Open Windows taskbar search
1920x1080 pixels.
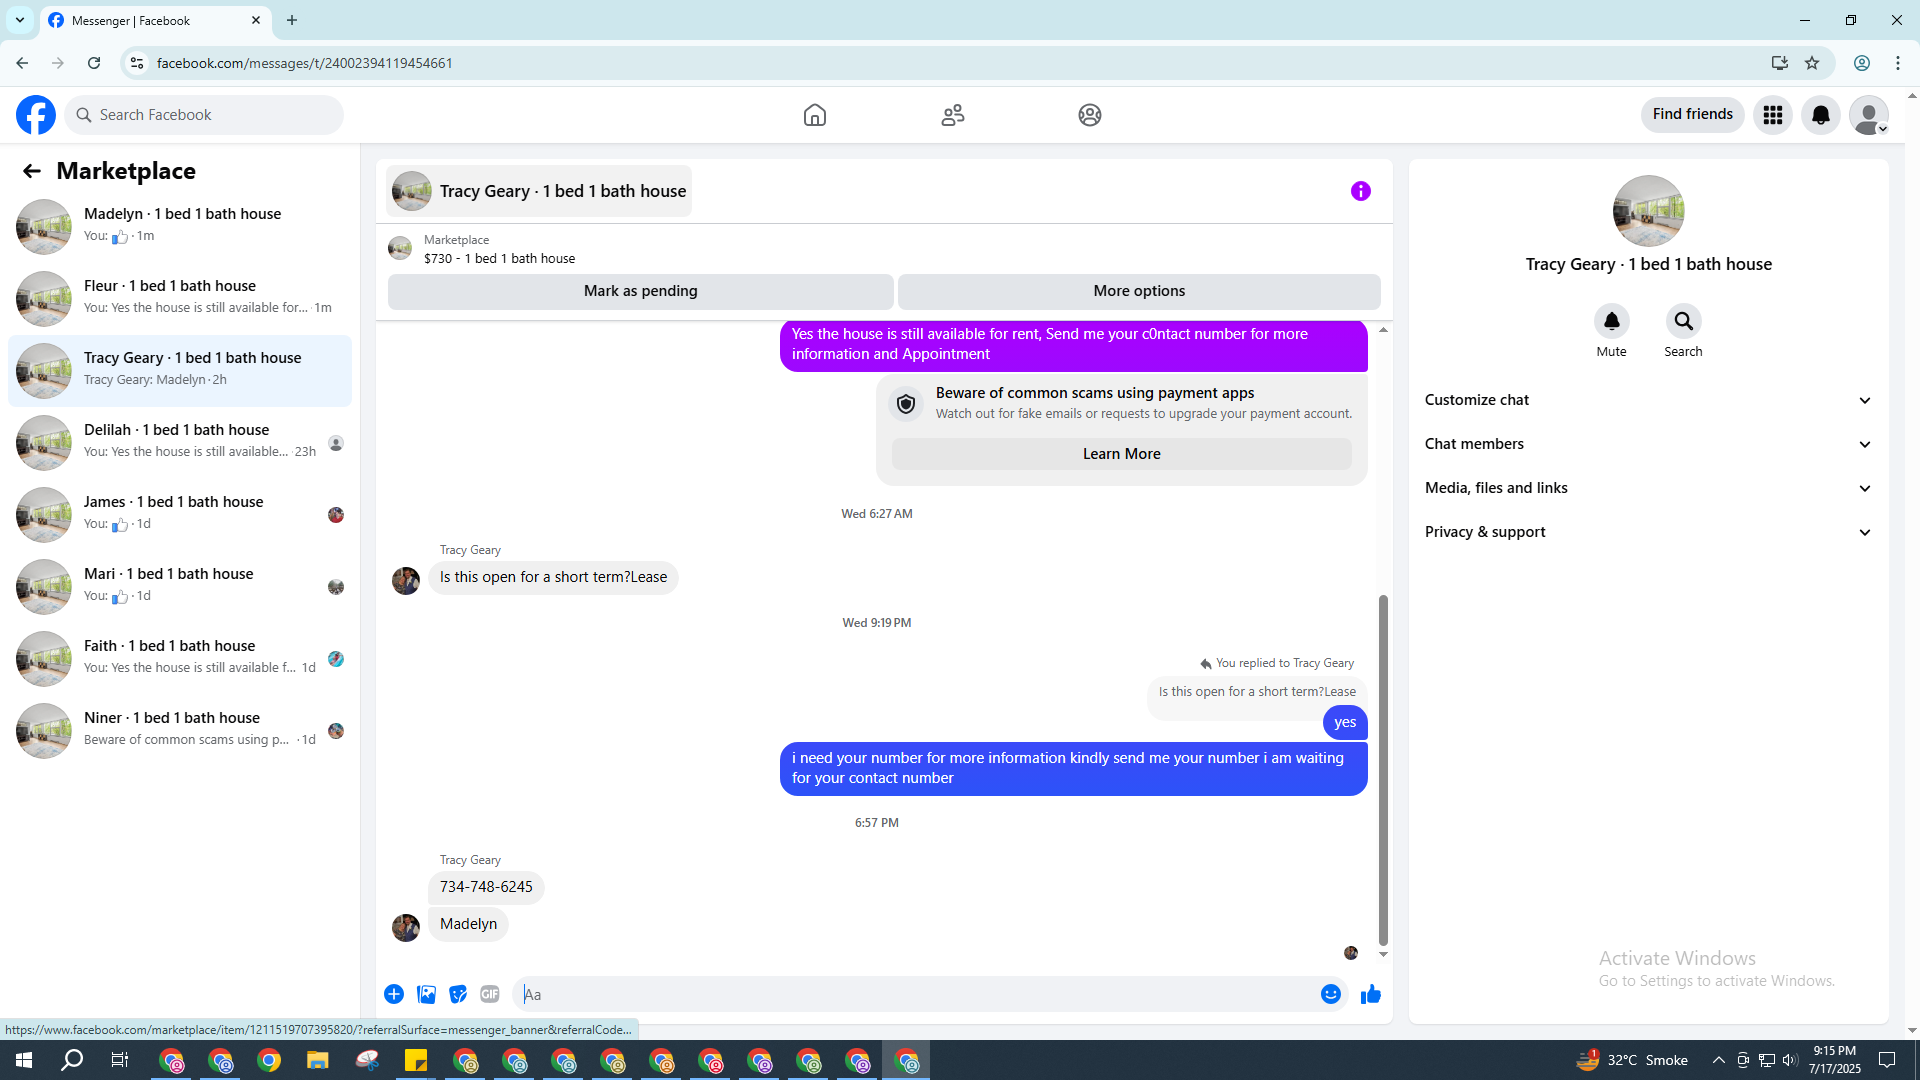coord(72,1060)
